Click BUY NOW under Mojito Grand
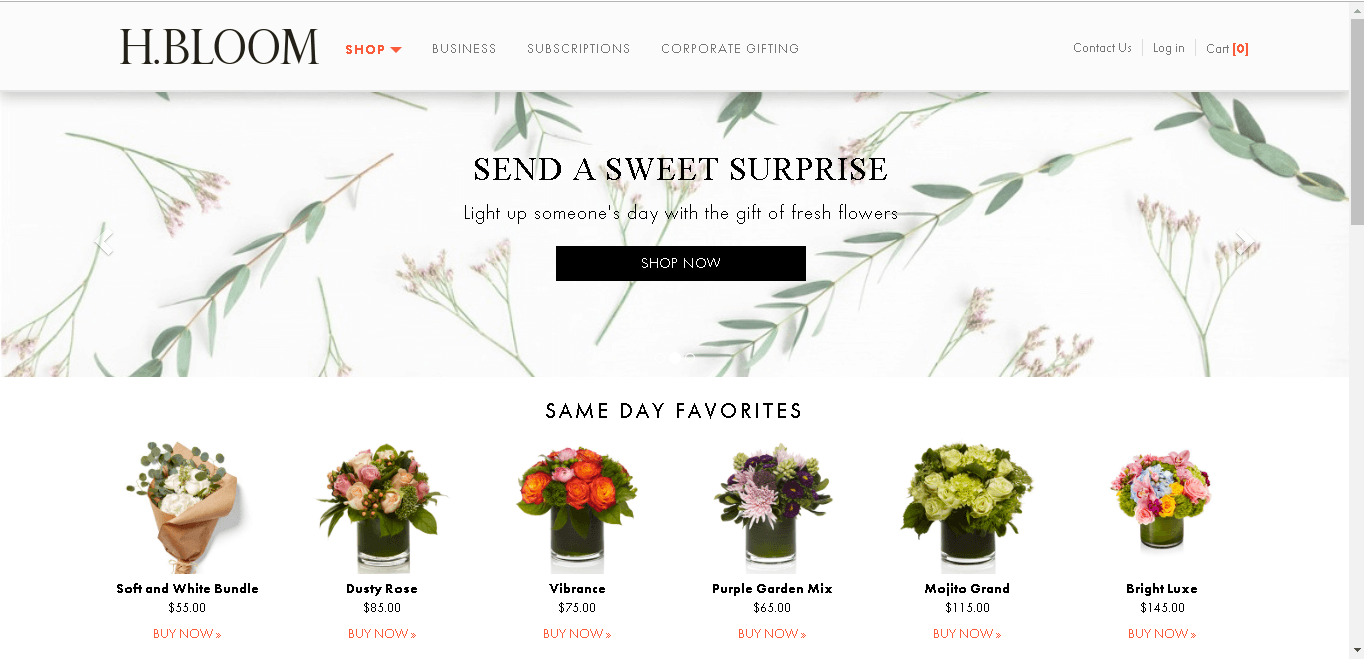 coord(966,634)
